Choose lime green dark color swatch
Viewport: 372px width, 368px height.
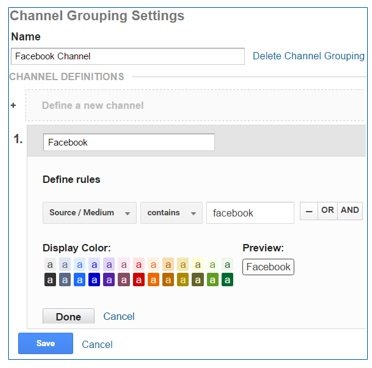(212, 280)
